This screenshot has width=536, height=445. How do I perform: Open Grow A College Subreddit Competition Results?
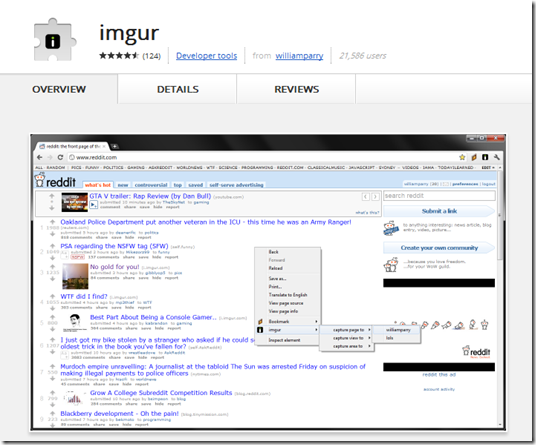[x=161, y=393]
